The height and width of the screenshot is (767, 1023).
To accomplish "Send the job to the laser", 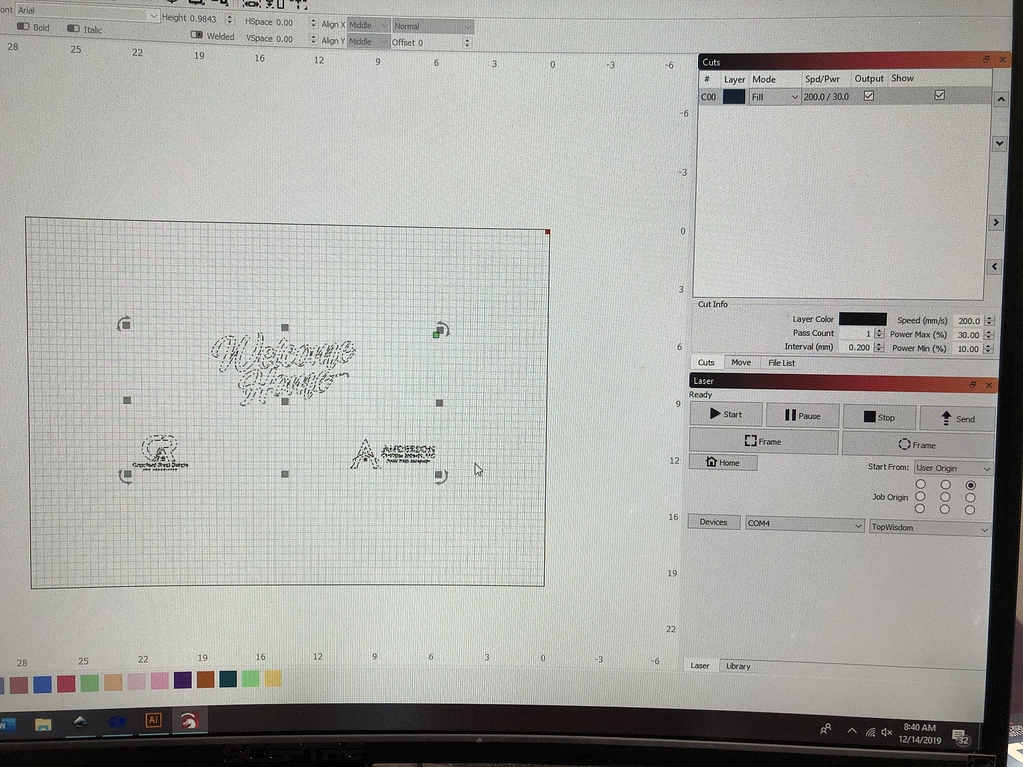I will click(957, 418).
